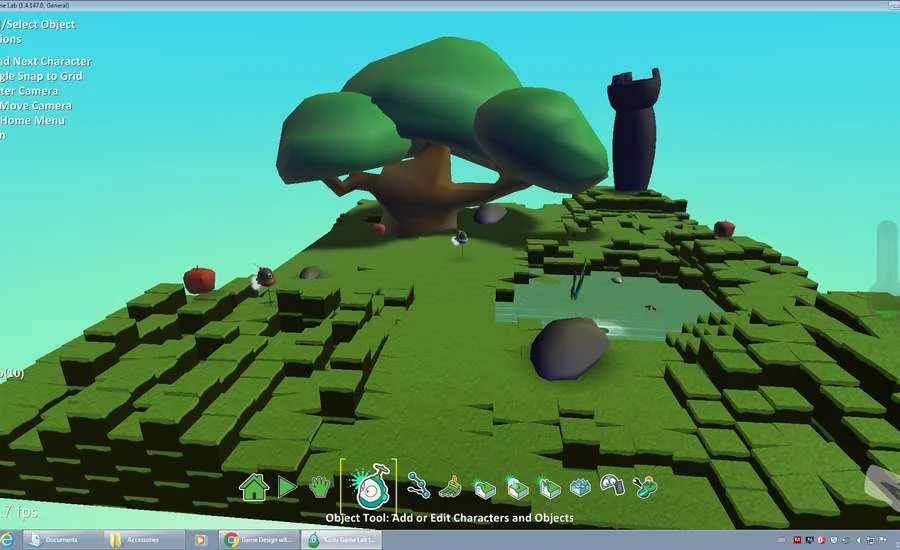Select the Ground Brush paint tool
The height and width of the screenshot is (550, 900).
pyautogui.click(x=450, y=487)
